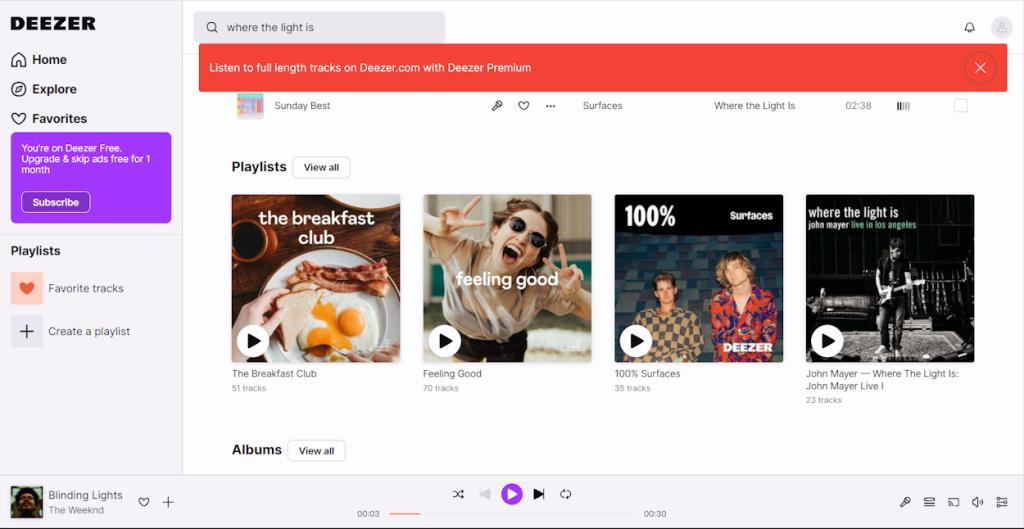
Task: Go to previous track
Action: (485, 494)
